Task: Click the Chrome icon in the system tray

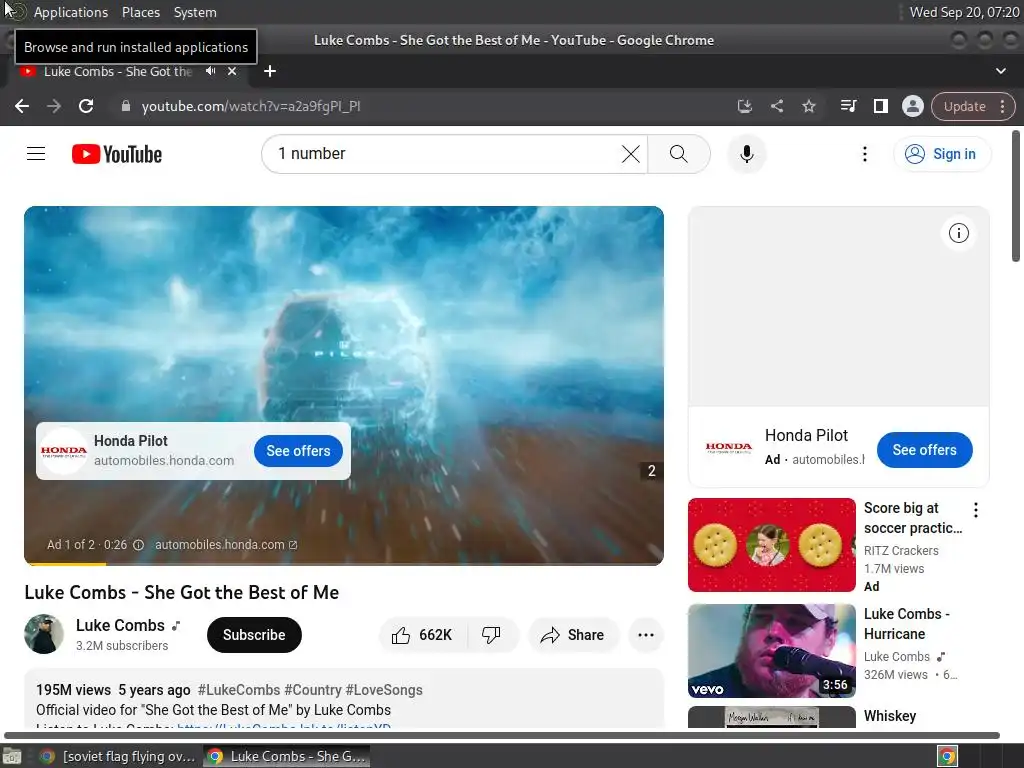Action: (x=947, y=757)
